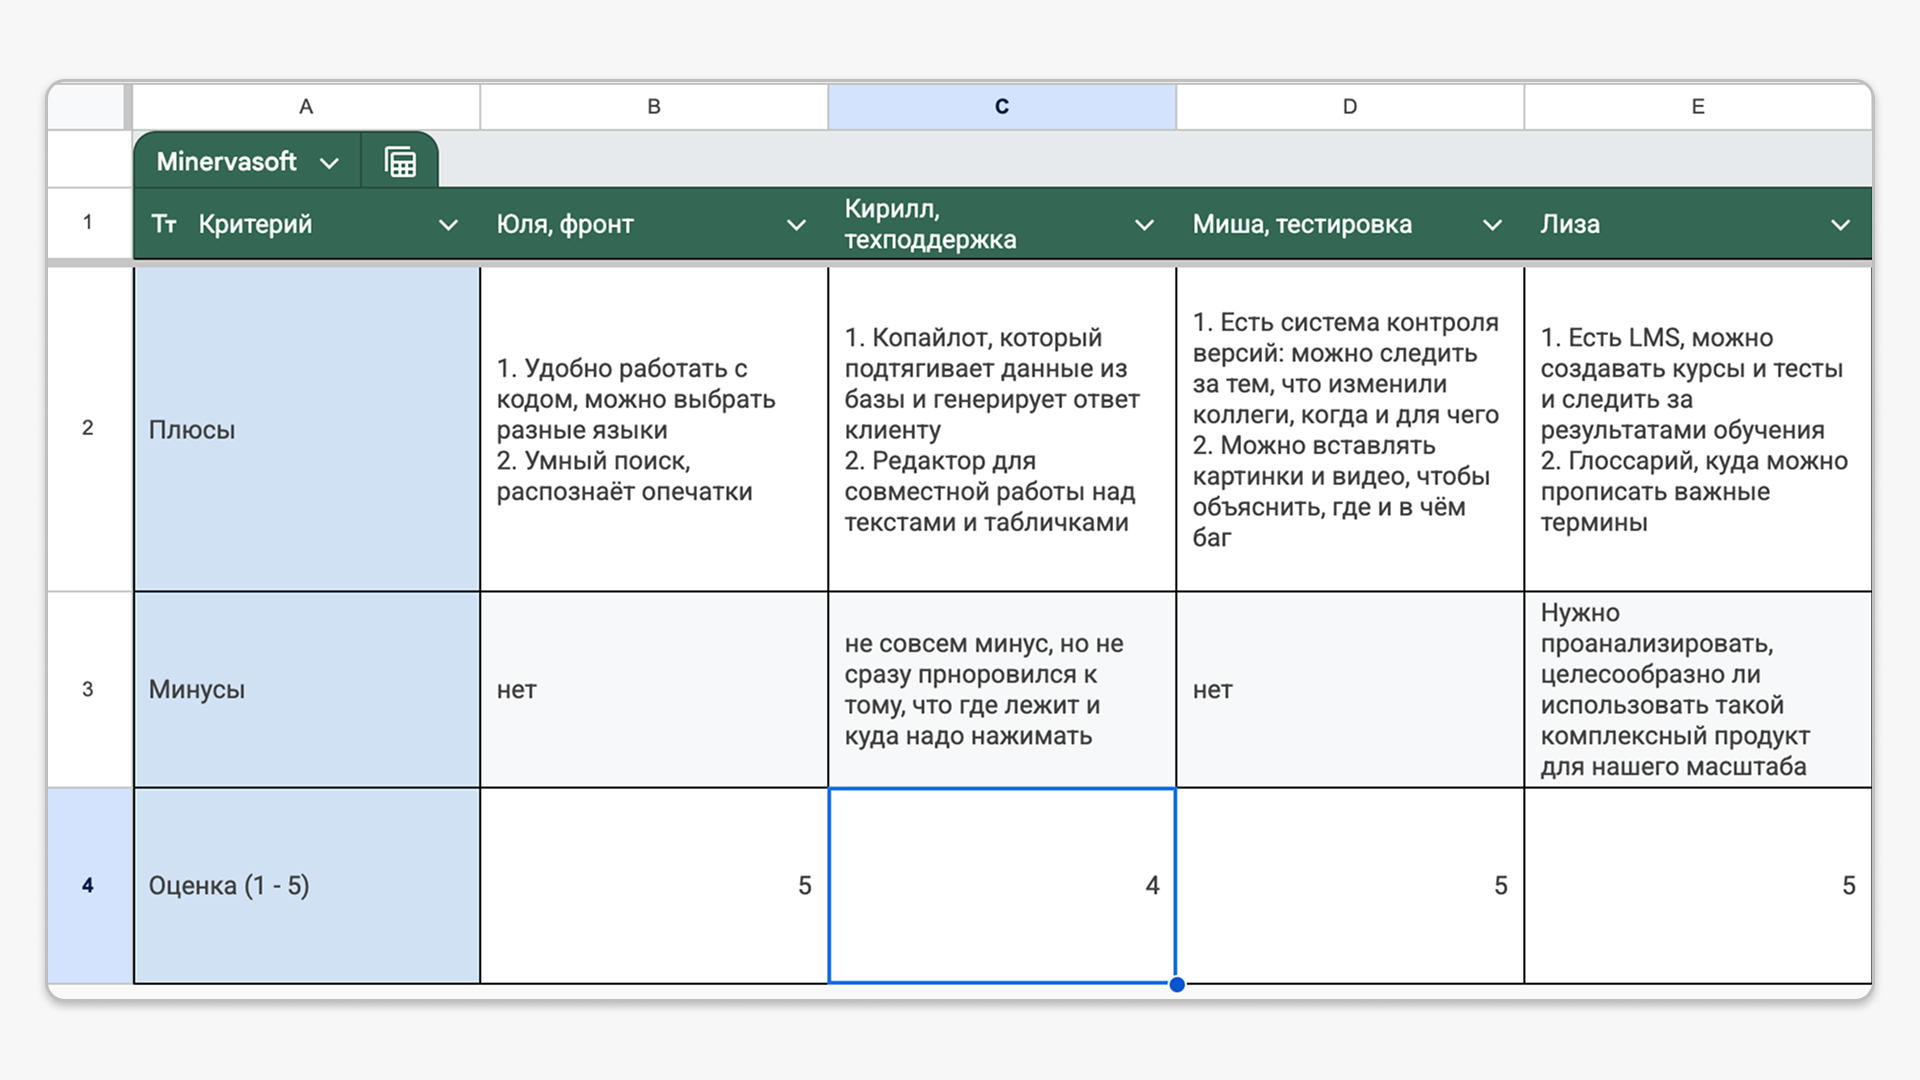Select column D header
Image resolution: width=1920 pixels, height=1080 pixels.
1350,107
